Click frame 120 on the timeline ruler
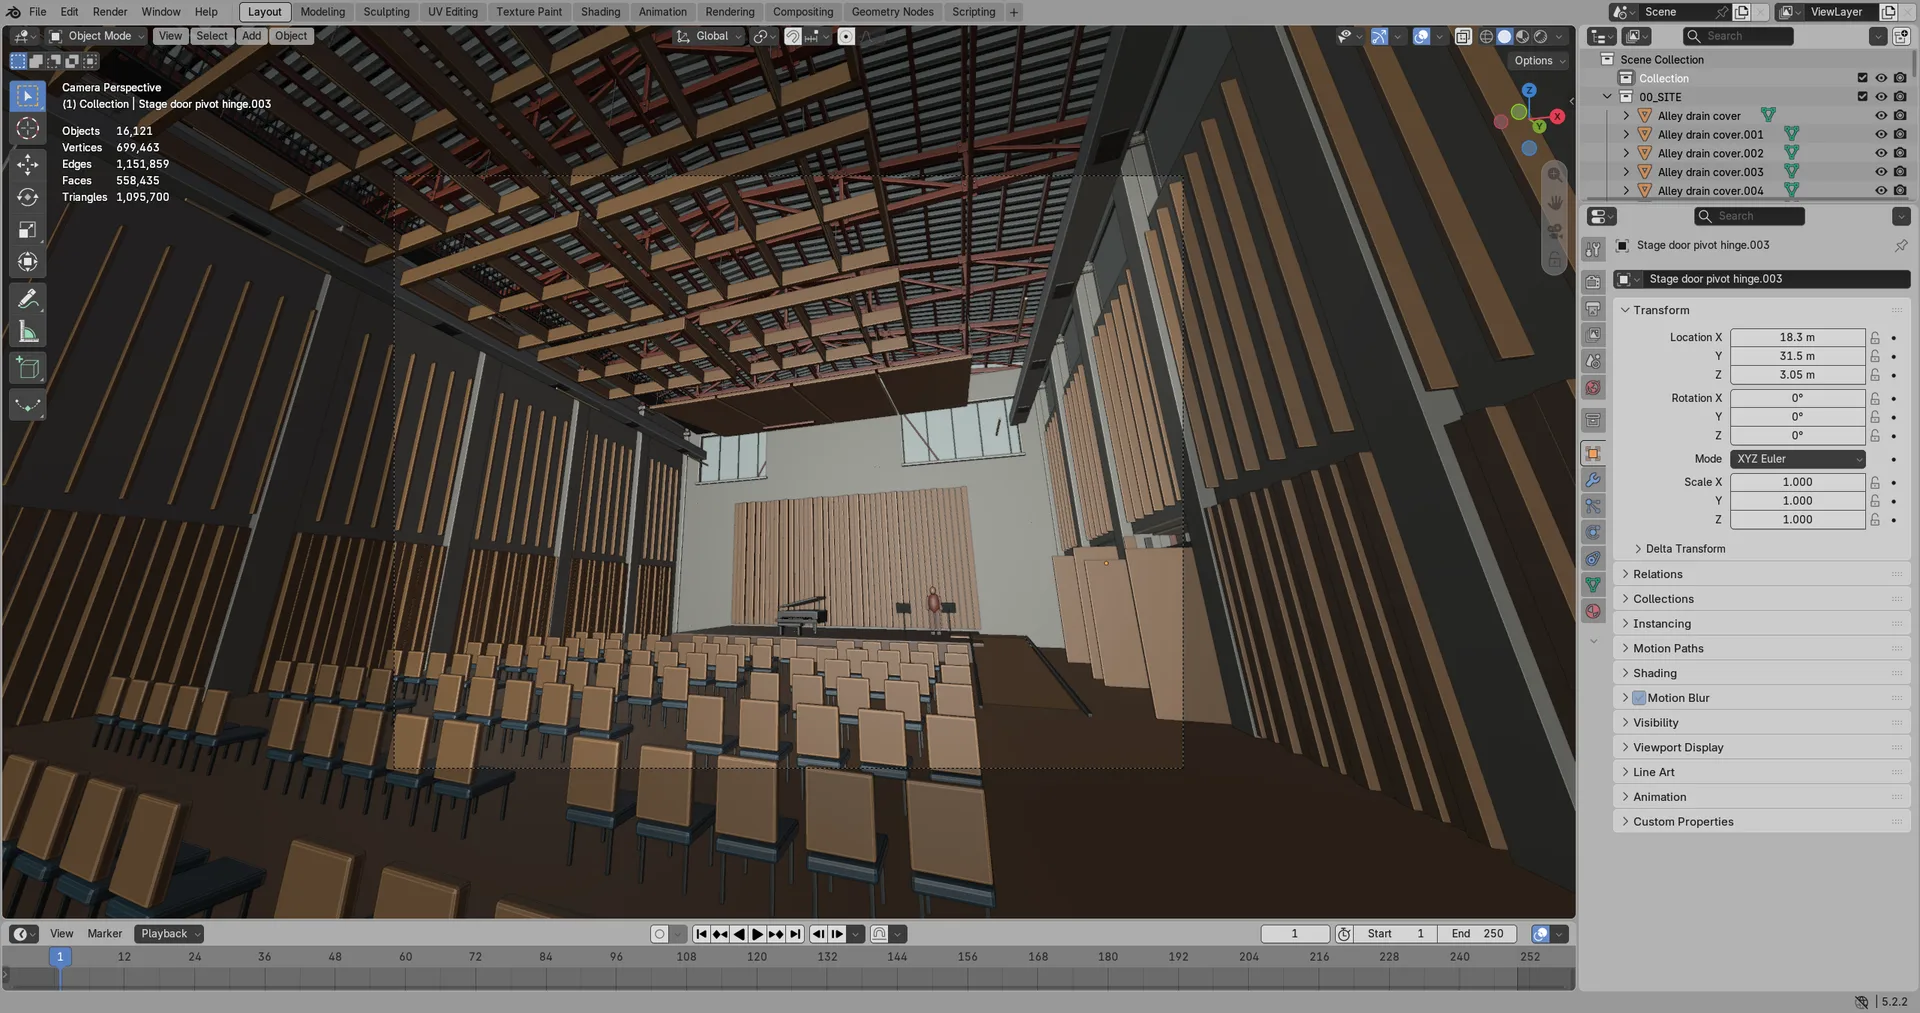1920x1013 pixels. [x=757, y=957]
